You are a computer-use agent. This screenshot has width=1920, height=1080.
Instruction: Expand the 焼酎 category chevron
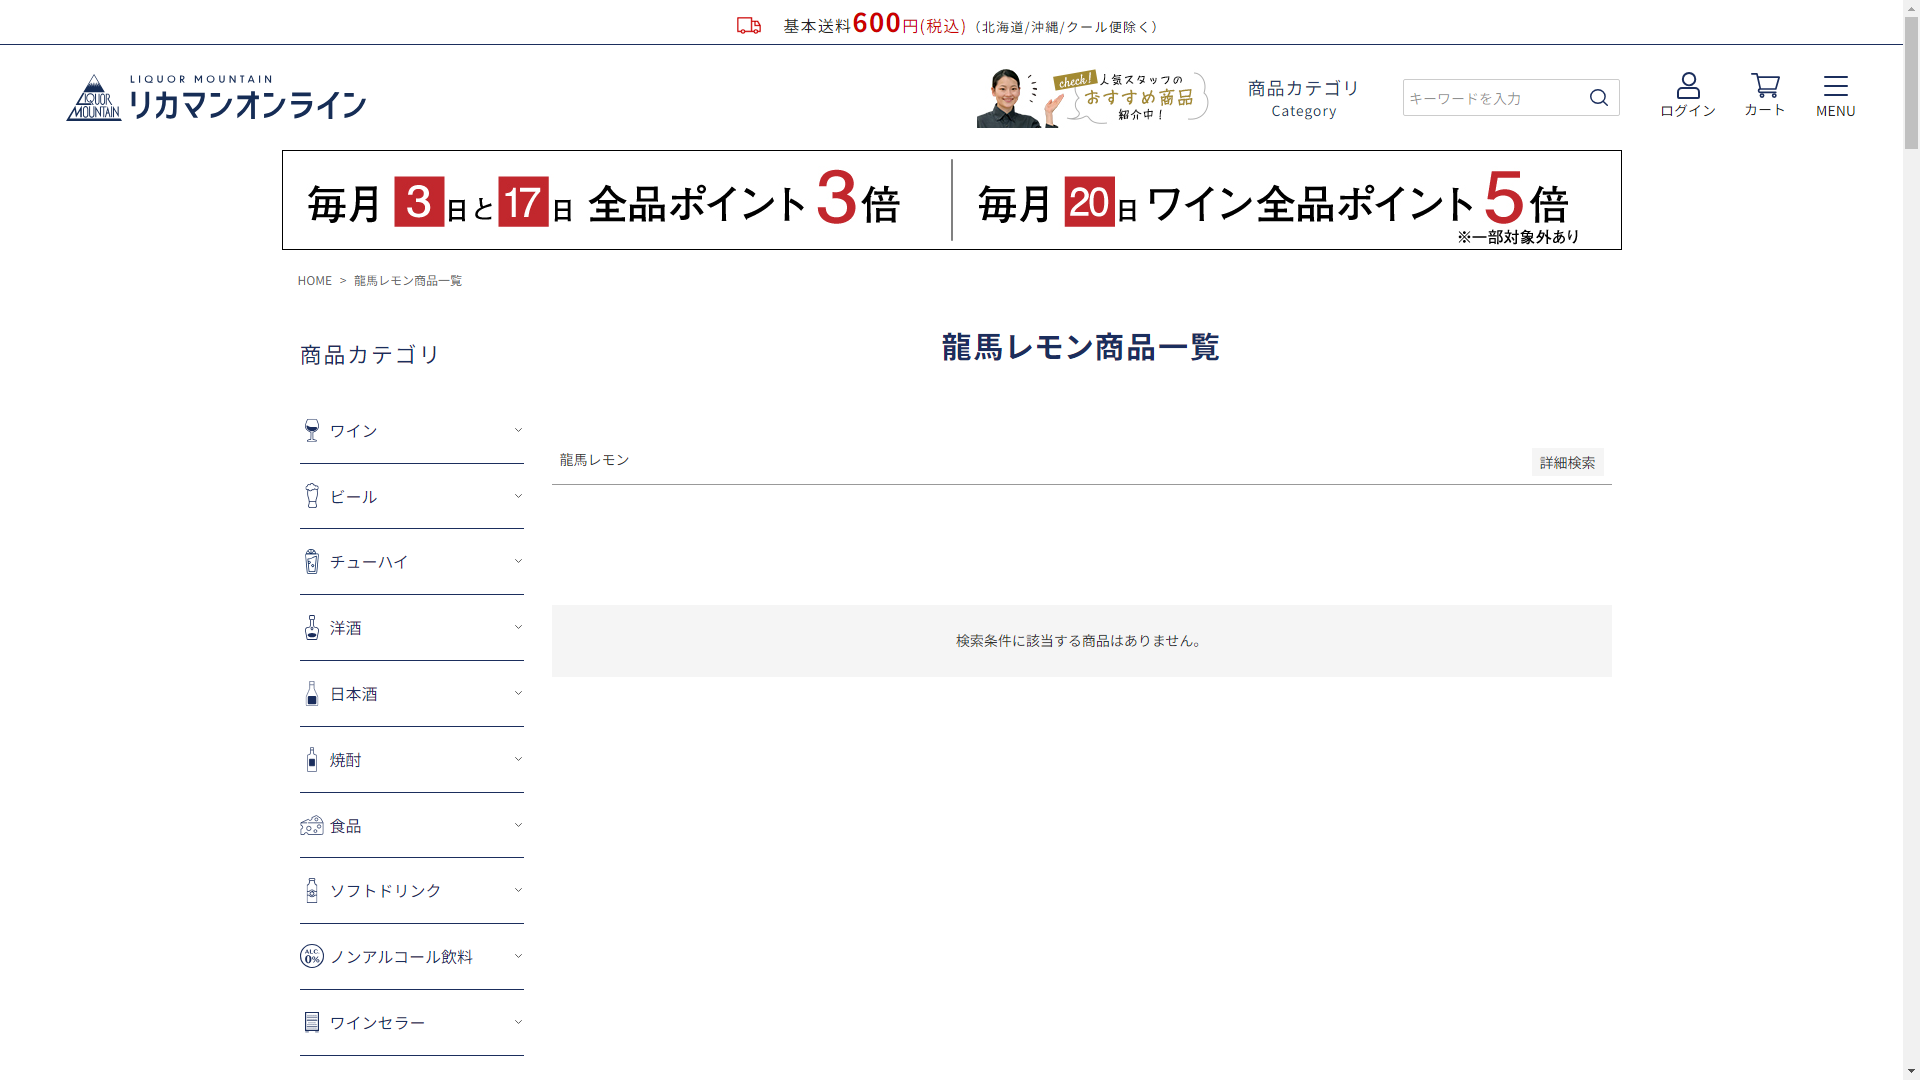coord(518,759)
